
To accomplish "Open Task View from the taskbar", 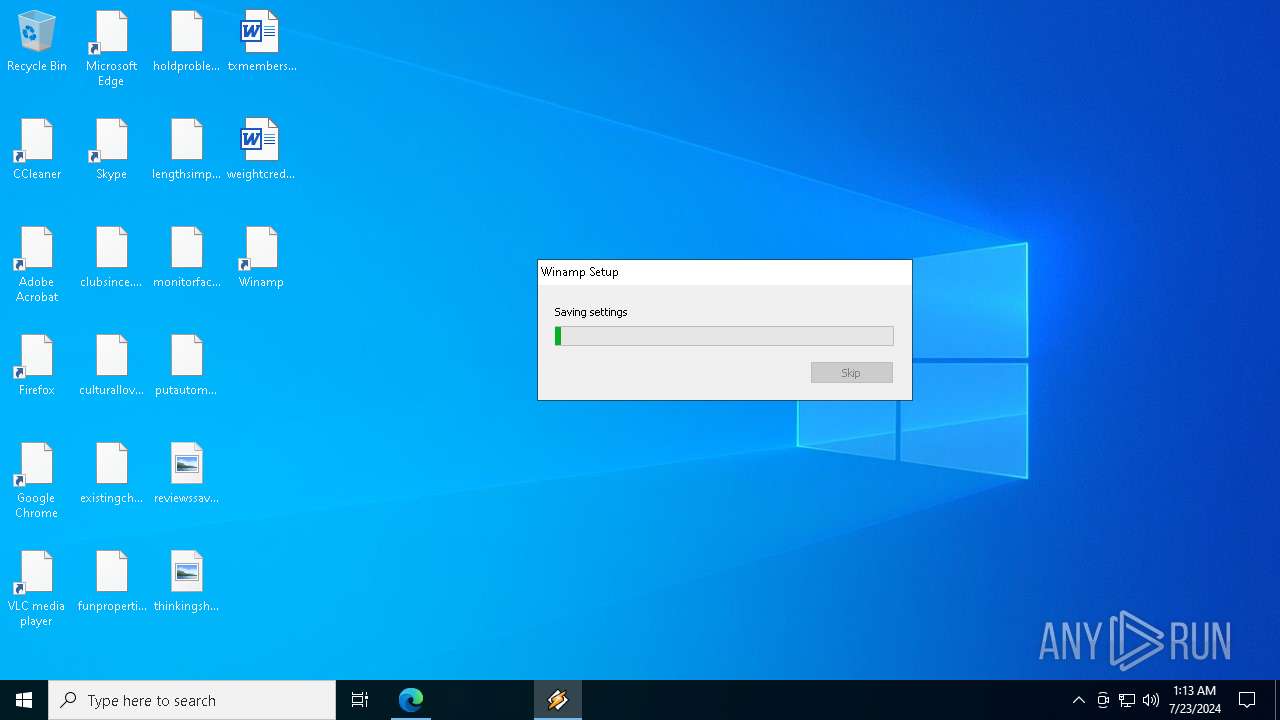I will click(360, 700).
